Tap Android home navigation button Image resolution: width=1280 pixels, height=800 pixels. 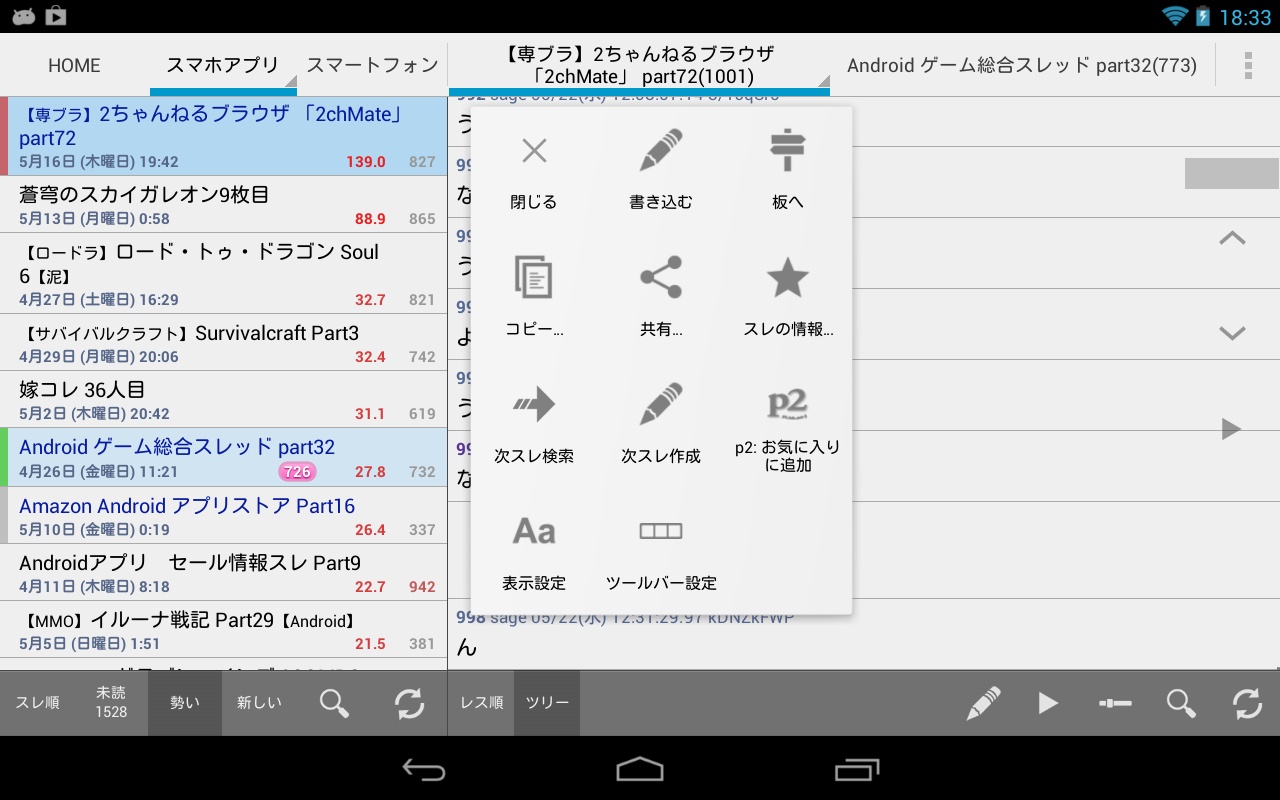tap(640, 768)
